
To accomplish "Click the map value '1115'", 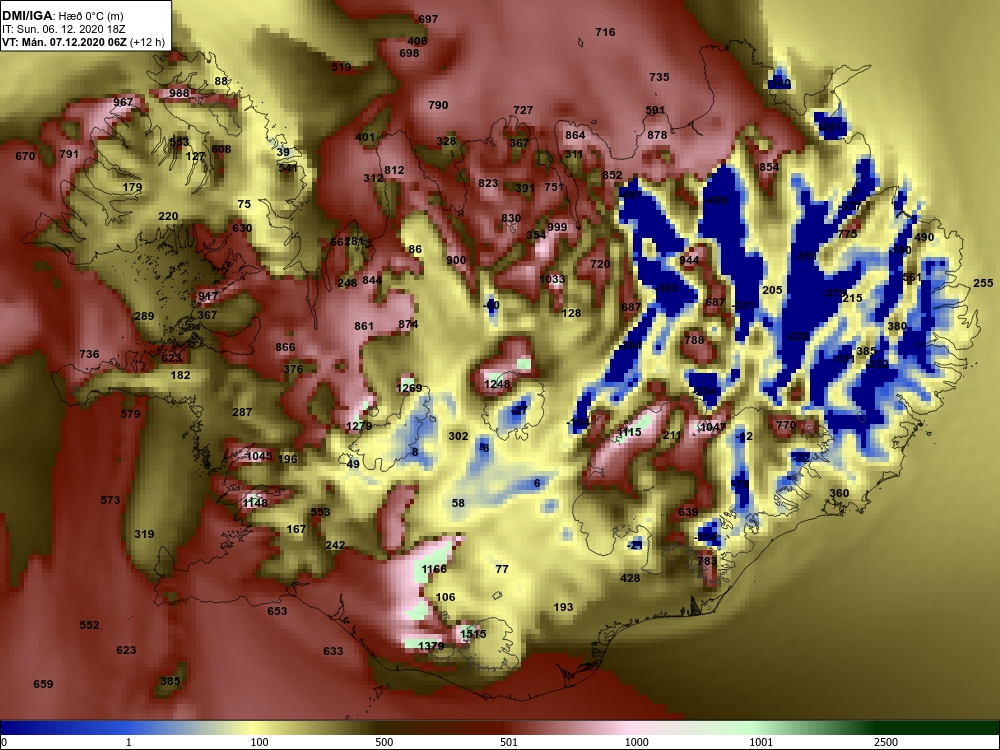I will [x=629, y=432].
